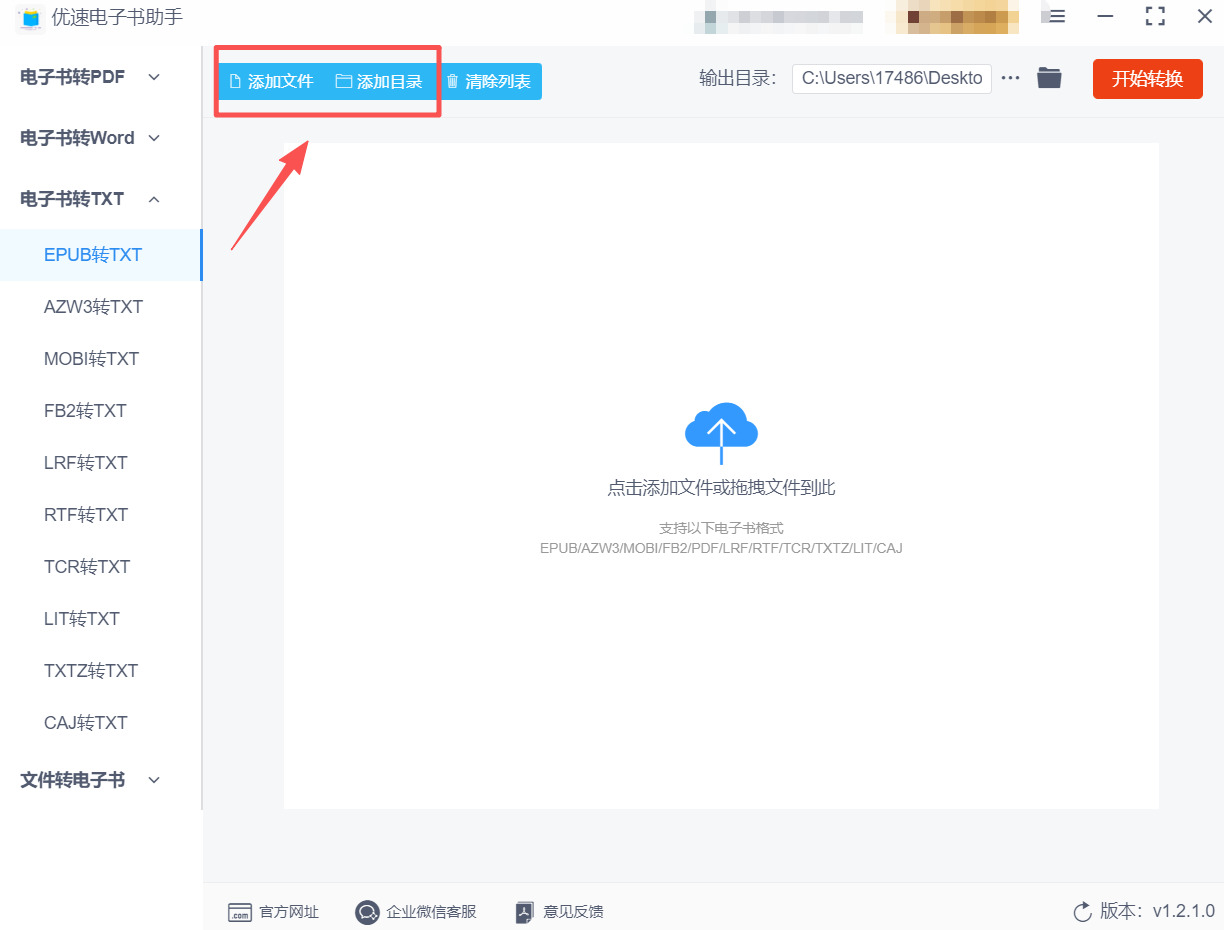The image size is (1224, 930).
Task: Click the 添加目录 folder icon on the toolbar
Action: coord(345,80)
